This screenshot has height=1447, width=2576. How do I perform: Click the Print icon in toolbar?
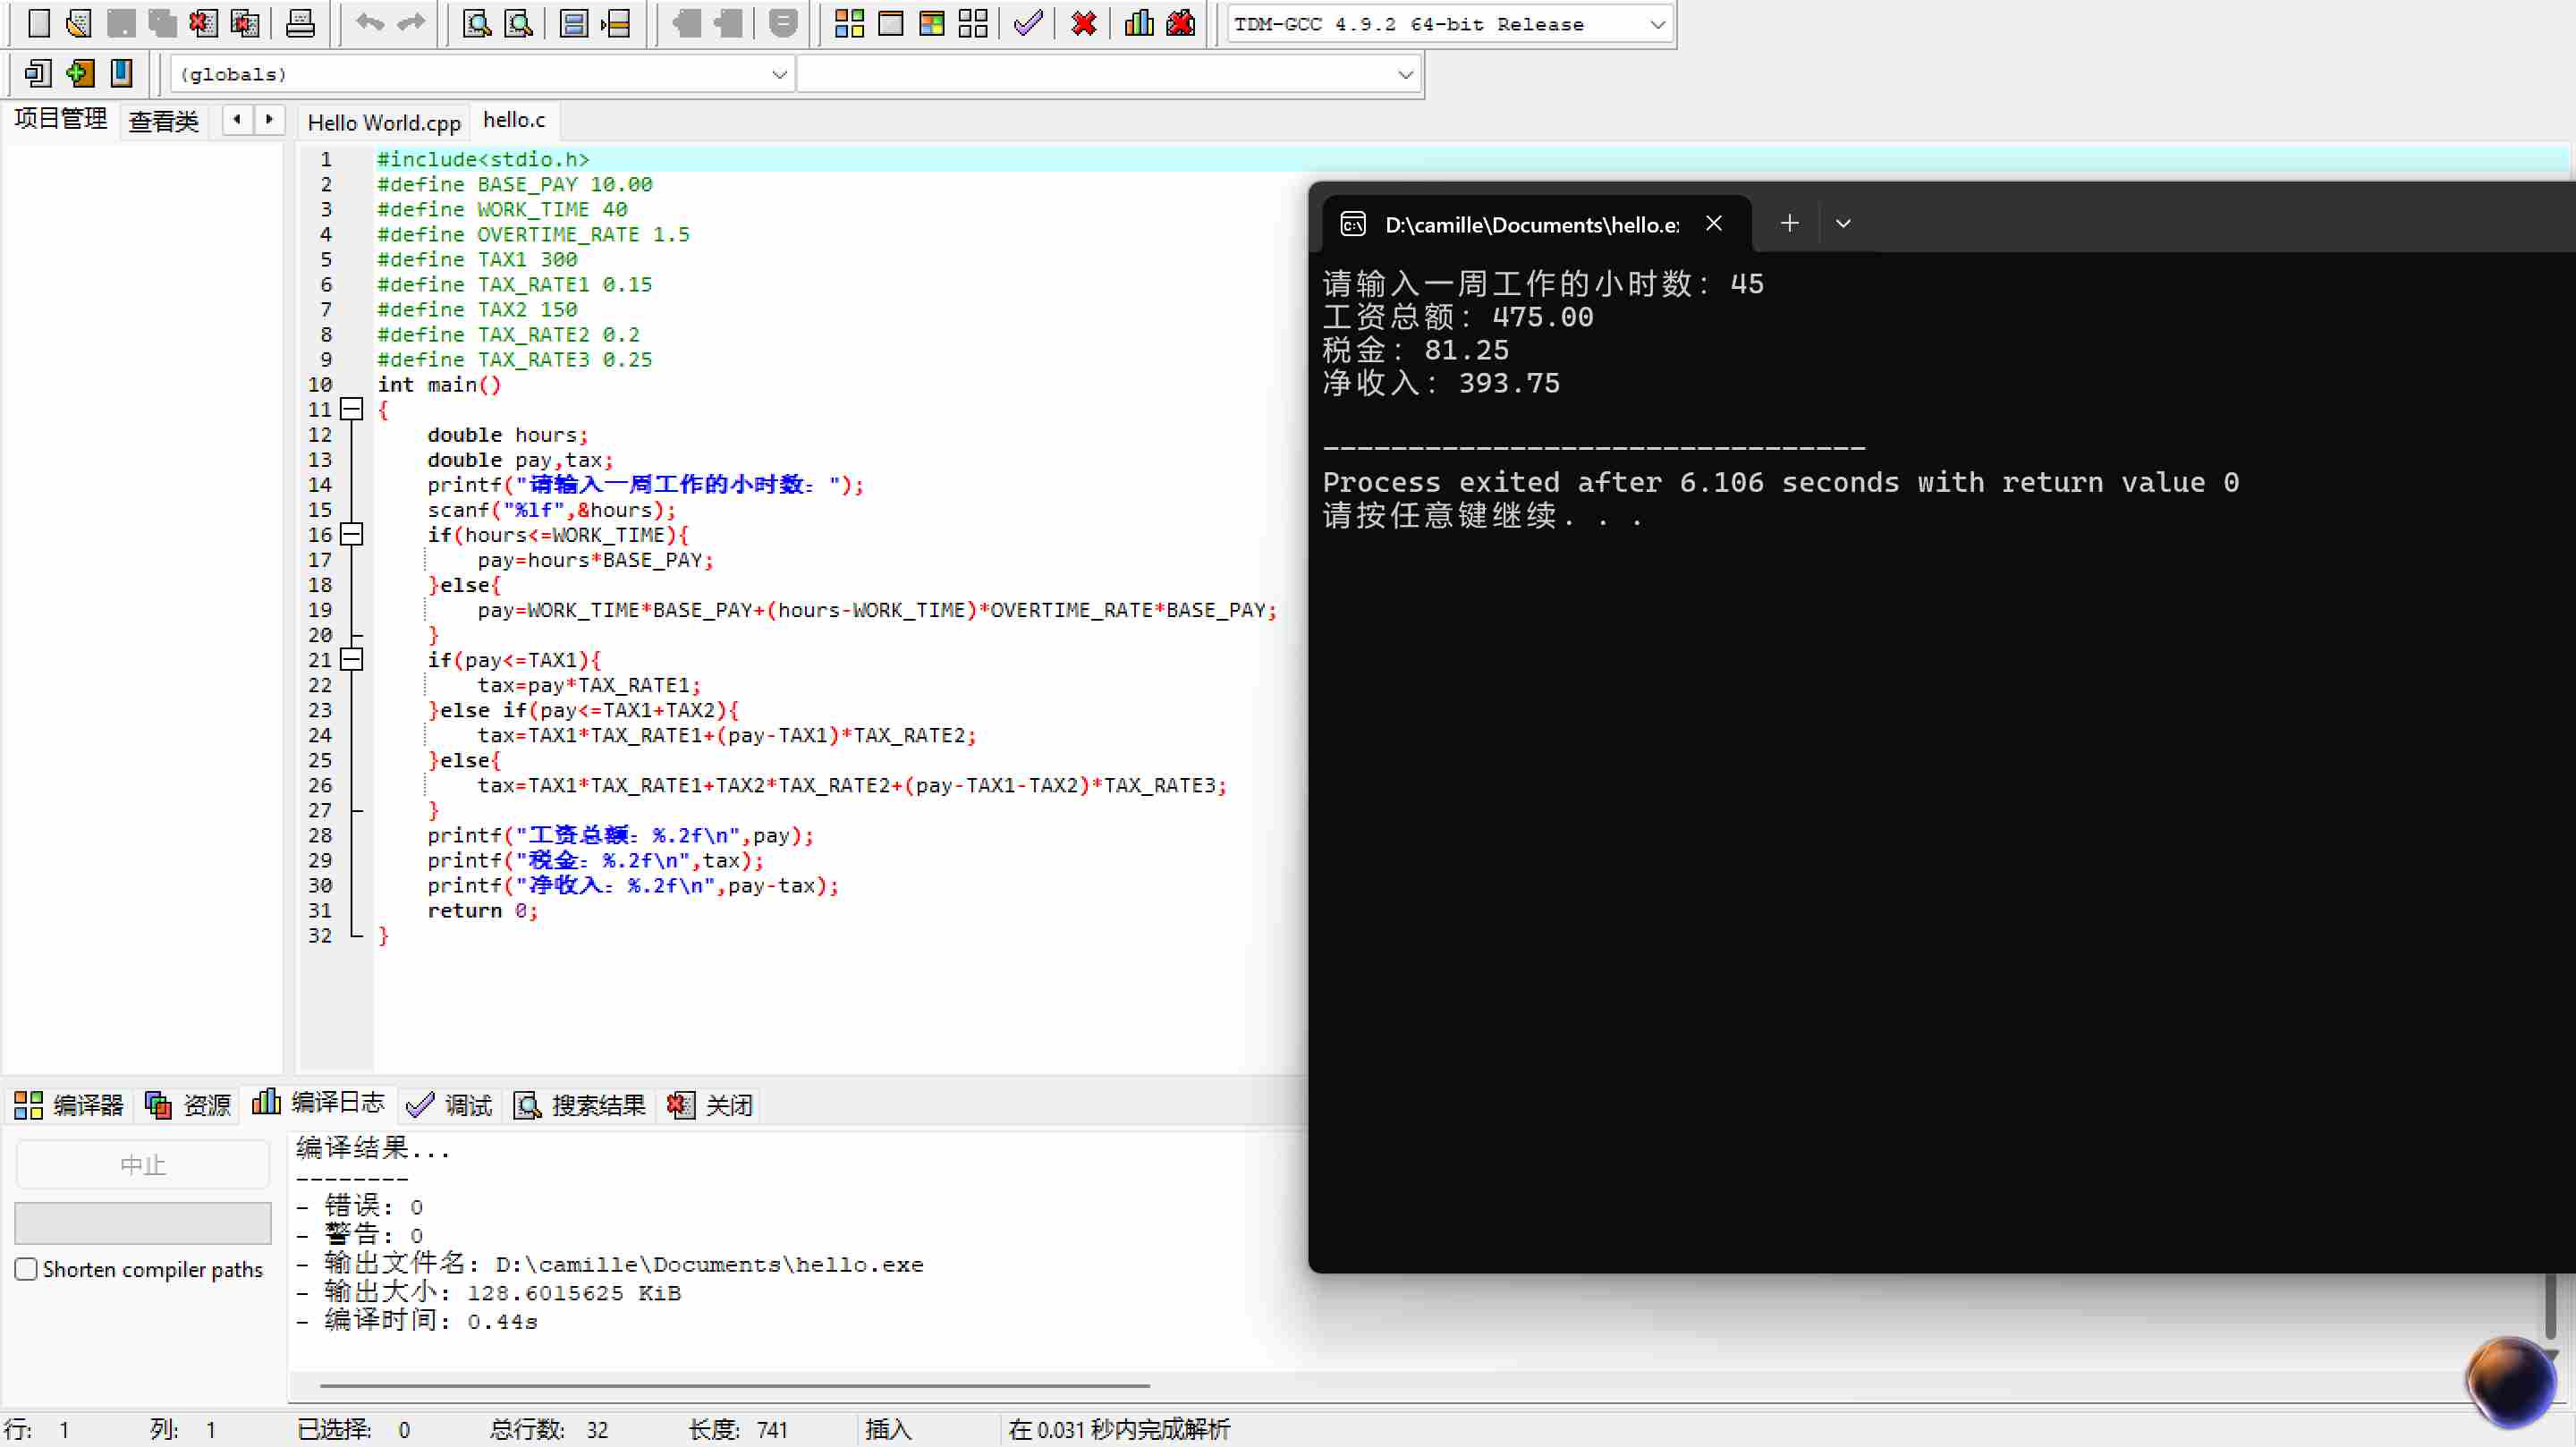pyautogui.click(x=300, y=23)
